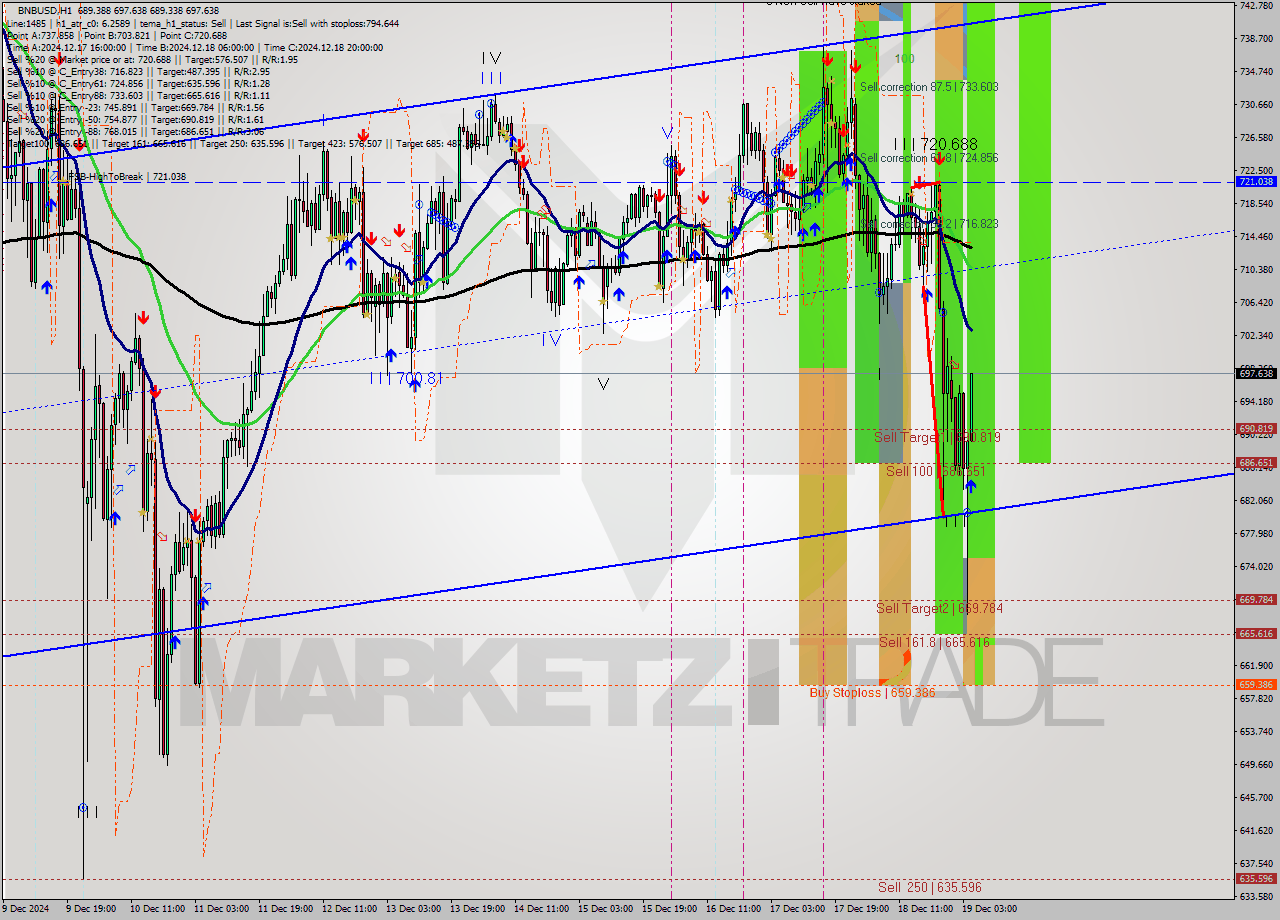The height and width of the screenshot is (920, 1280).
Task: Click the '15 Dec 19:00' time axis label
Action: tap(669, 909)
